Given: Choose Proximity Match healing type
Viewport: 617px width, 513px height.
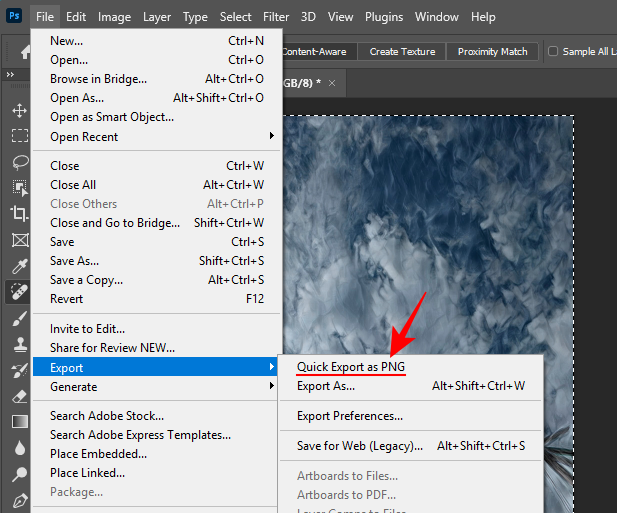Looking at the screenshot, I should [x=492, y=52].
